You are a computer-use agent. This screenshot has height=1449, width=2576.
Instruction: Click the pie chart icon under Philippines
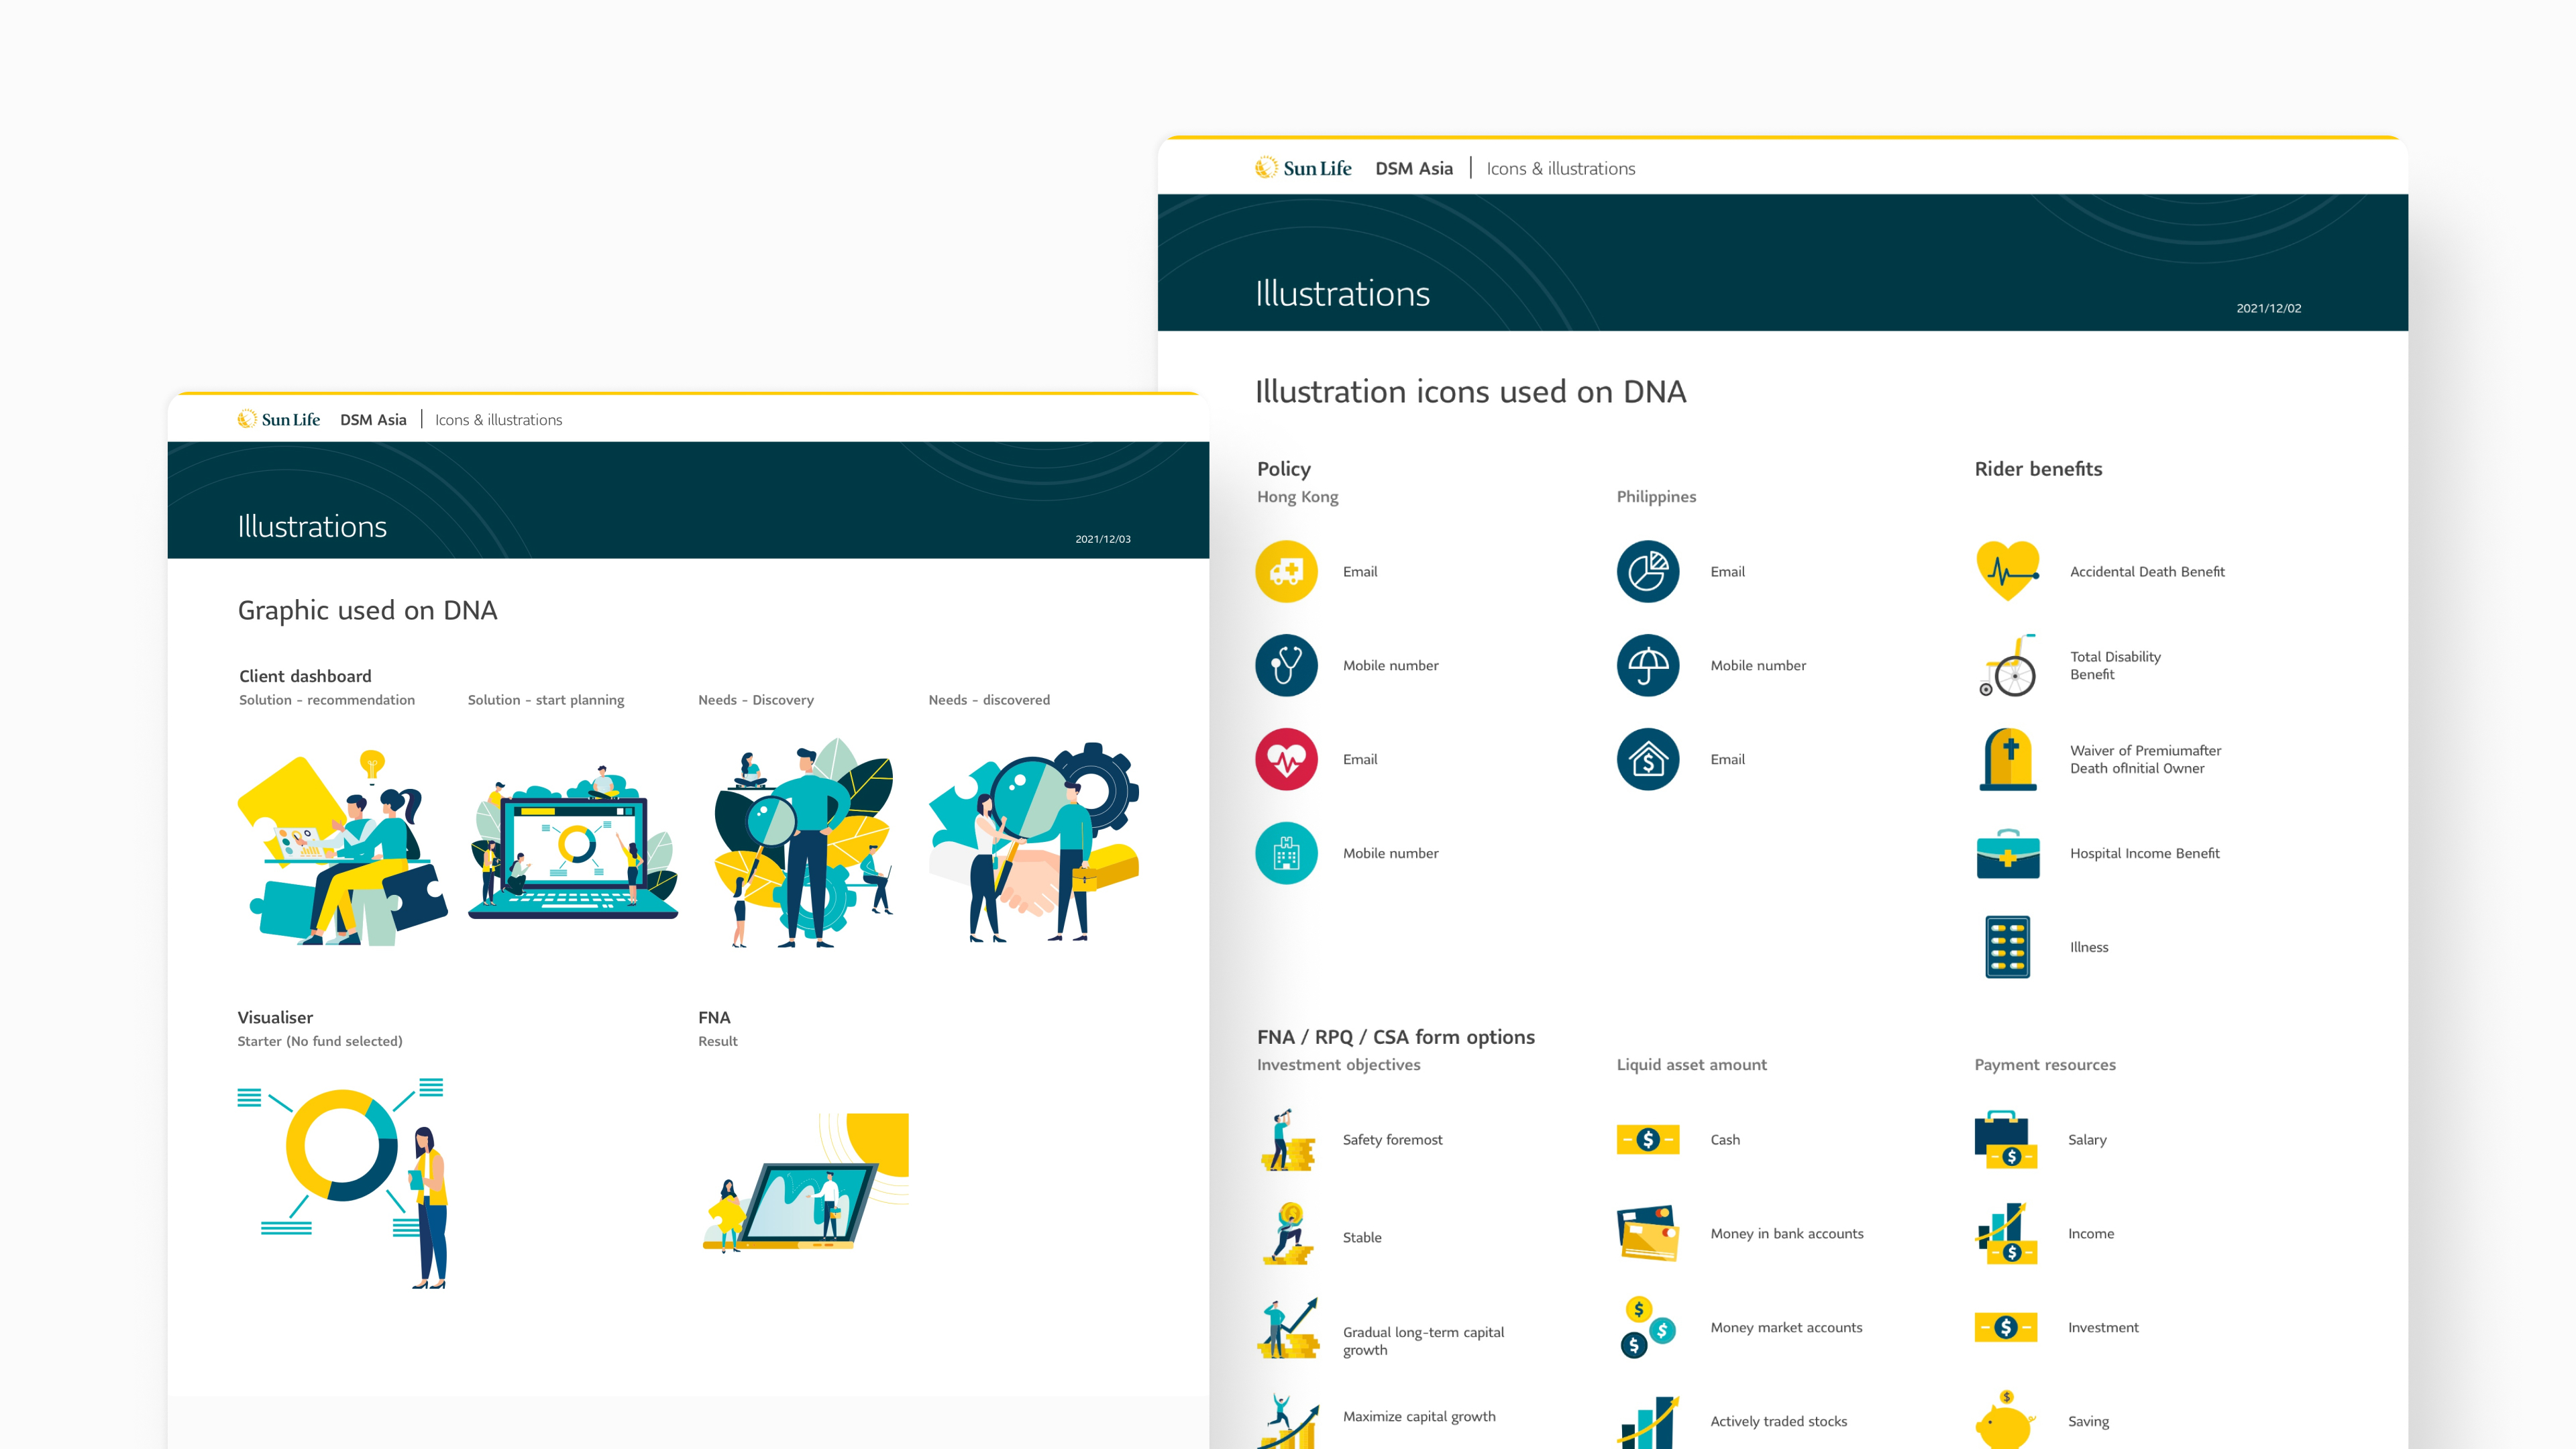pyautogui.click(x=1648, y=571)
